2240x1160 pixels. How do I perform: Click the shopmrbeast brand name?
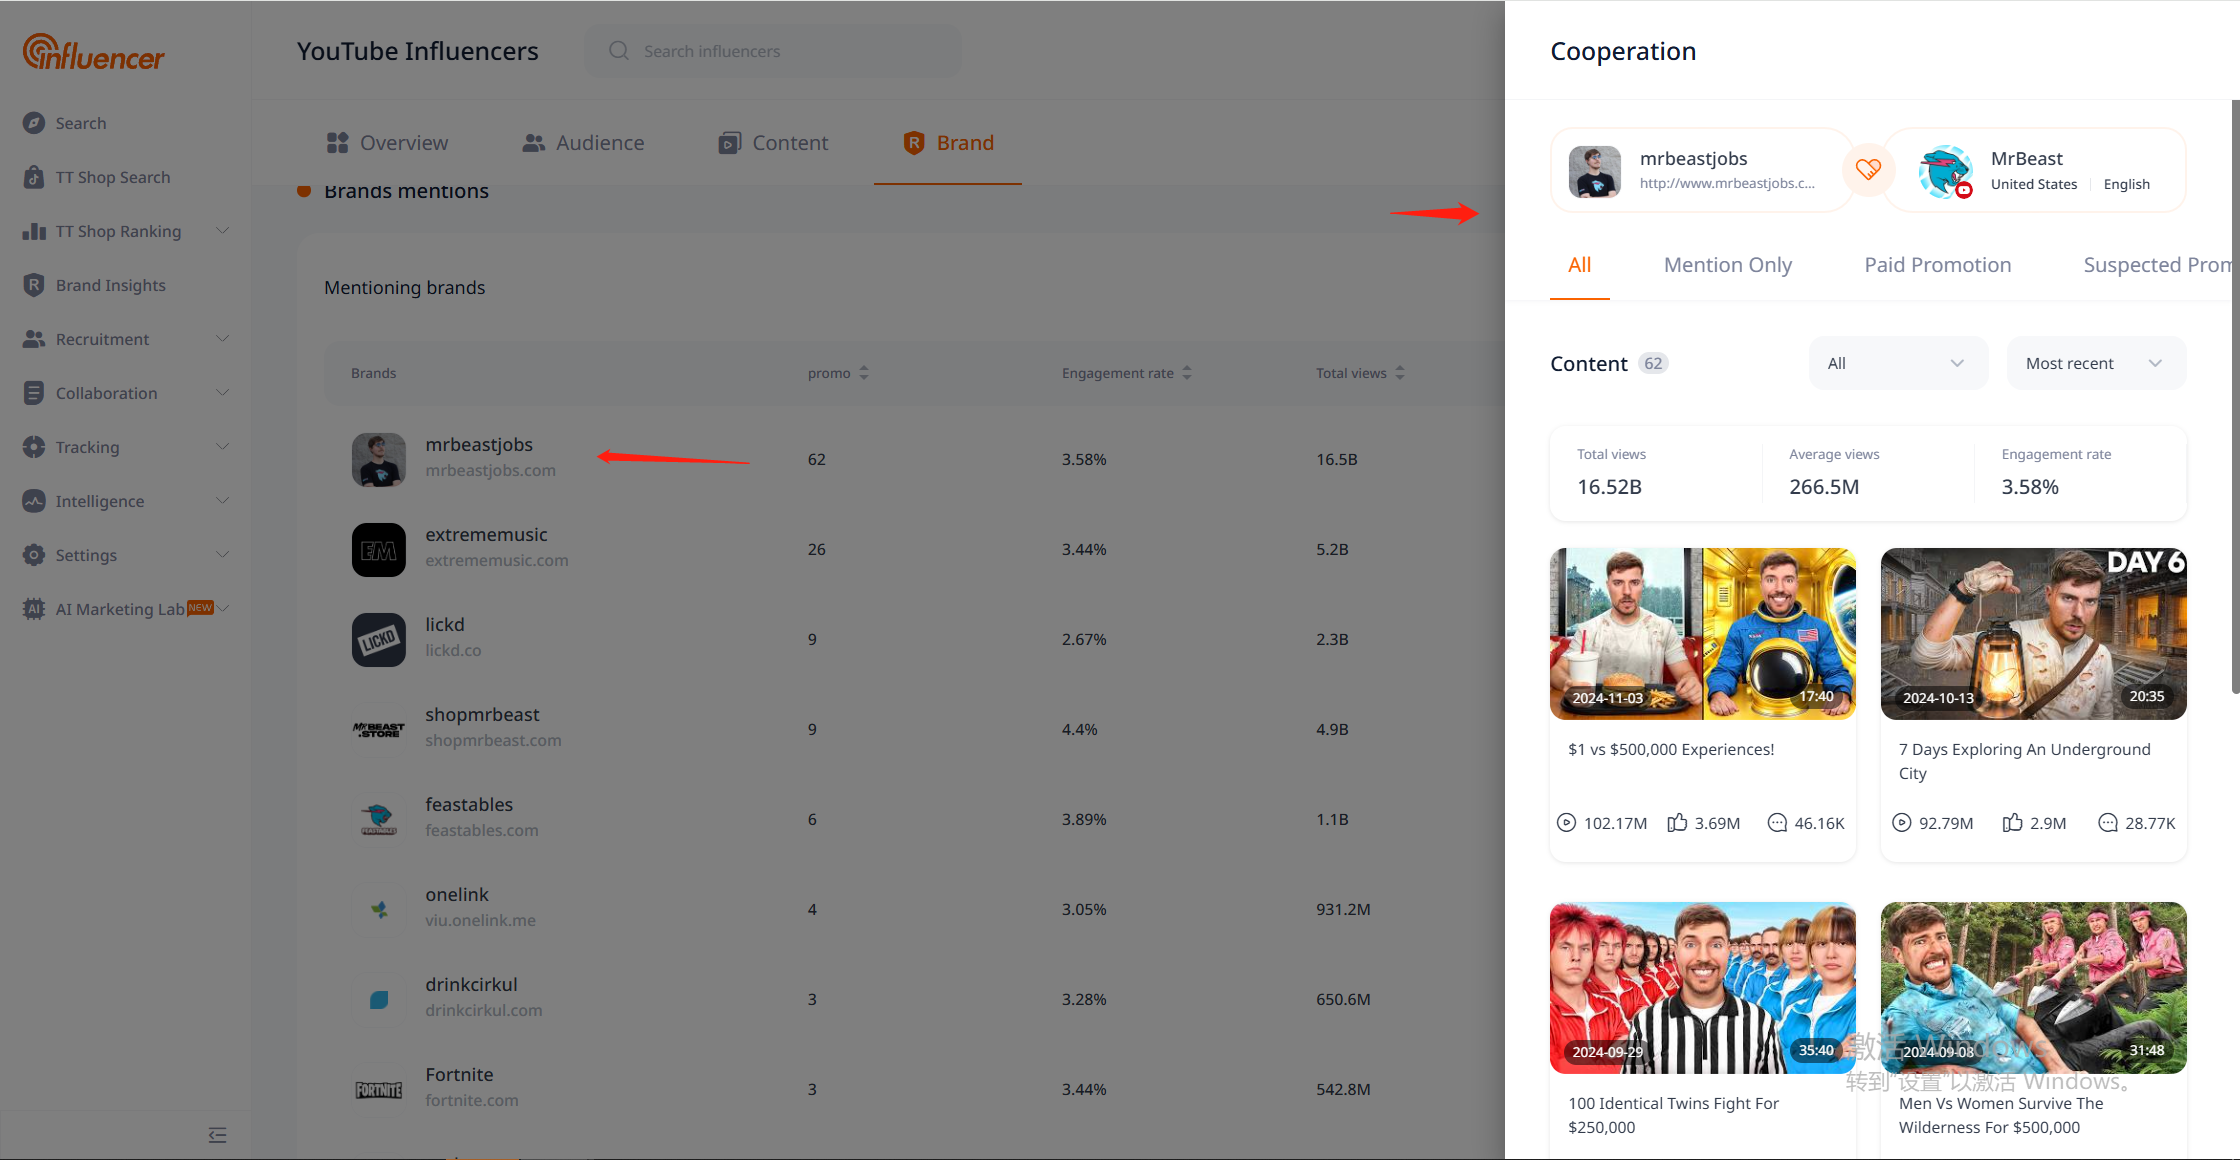point(482,715)
